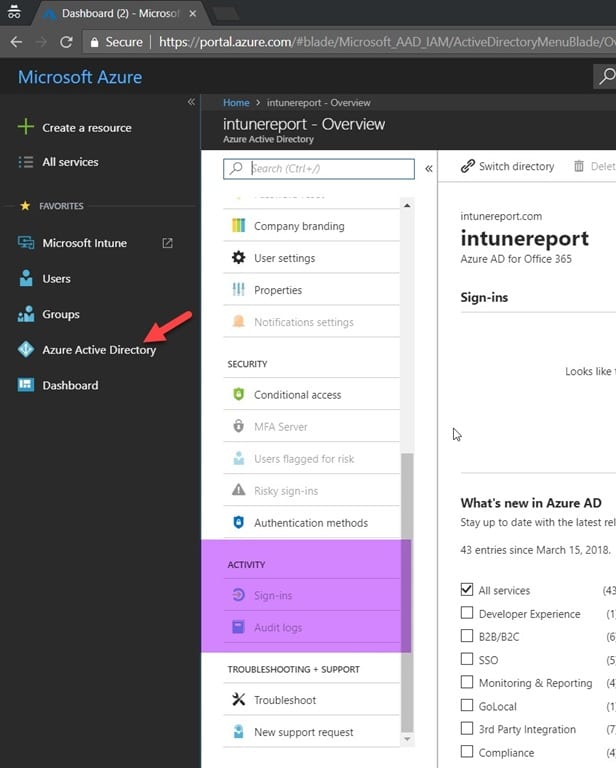
Task: Click the Dashboard icon in favorites
Action: pyautogui.click(x=26, y=385)
